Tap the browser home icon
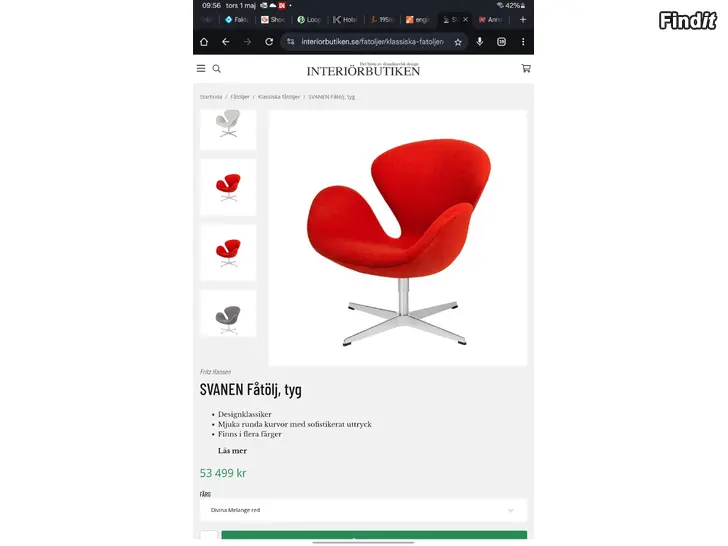The image size is (728, 546). 204,42
